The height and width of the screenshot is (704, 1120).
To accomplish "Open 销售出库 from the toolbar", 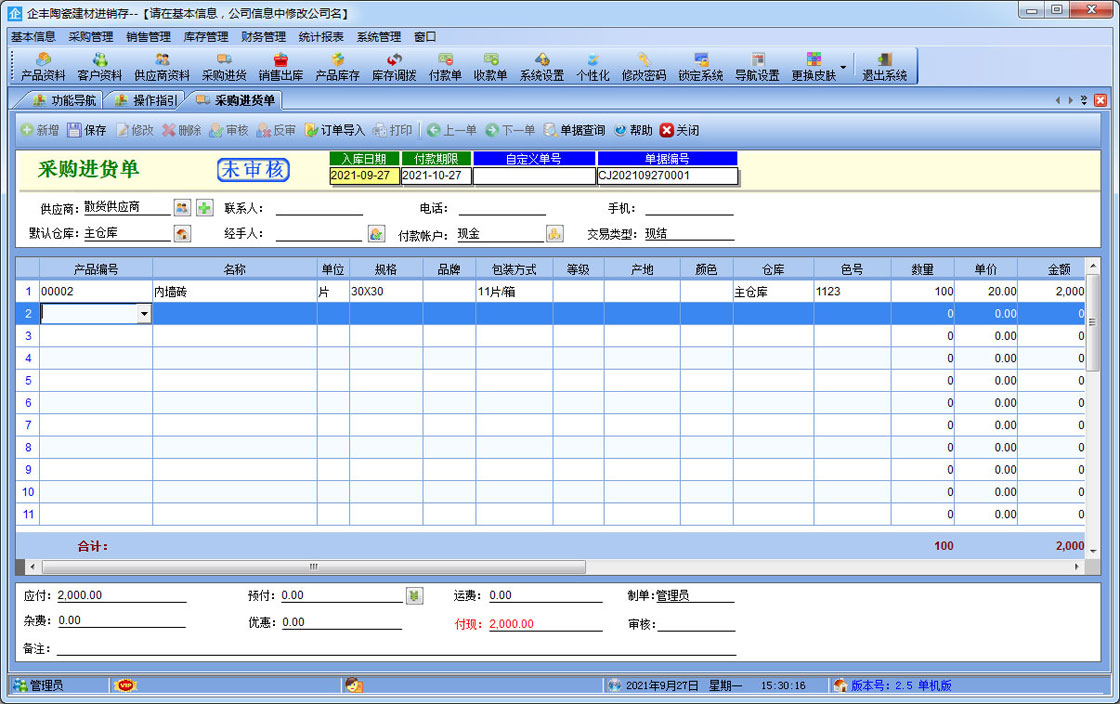I will [x=281, y=66].
